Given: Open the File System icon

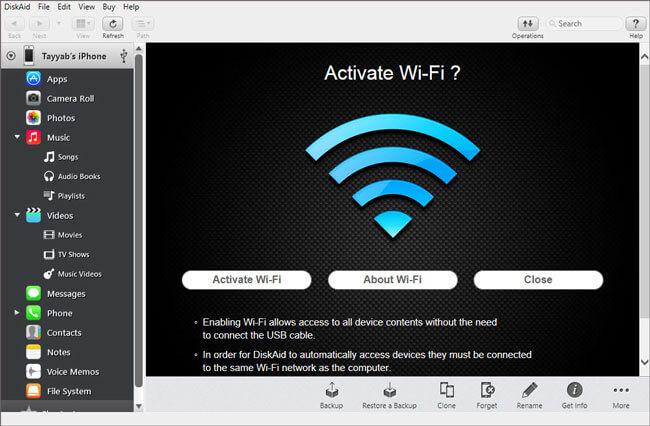Looking at the screenshot, I should pyautogui.click(x=34, y=391).
